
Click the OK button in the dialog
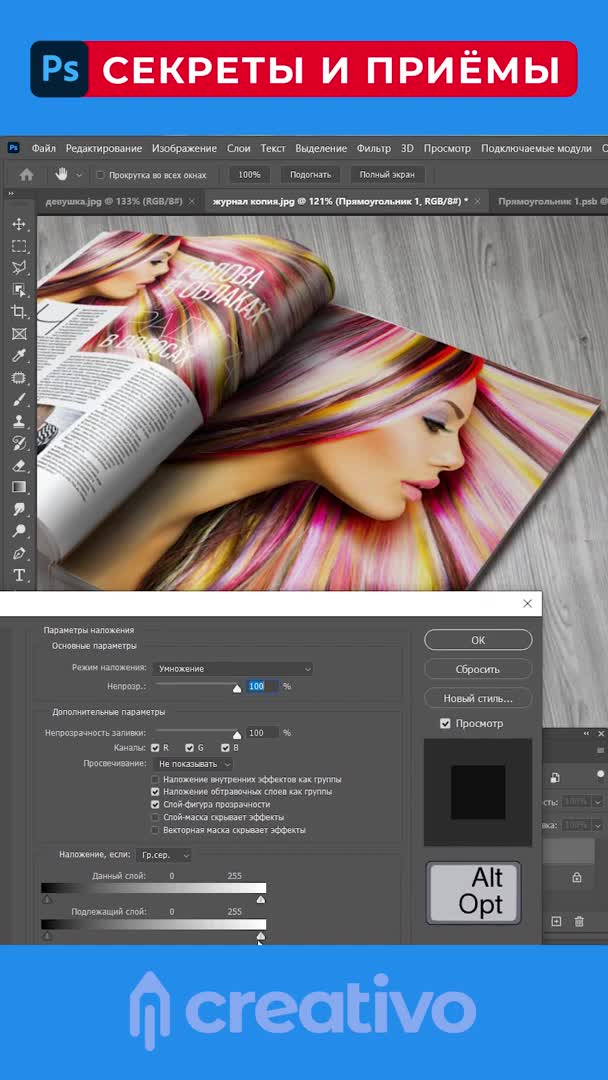coord(478,640)
